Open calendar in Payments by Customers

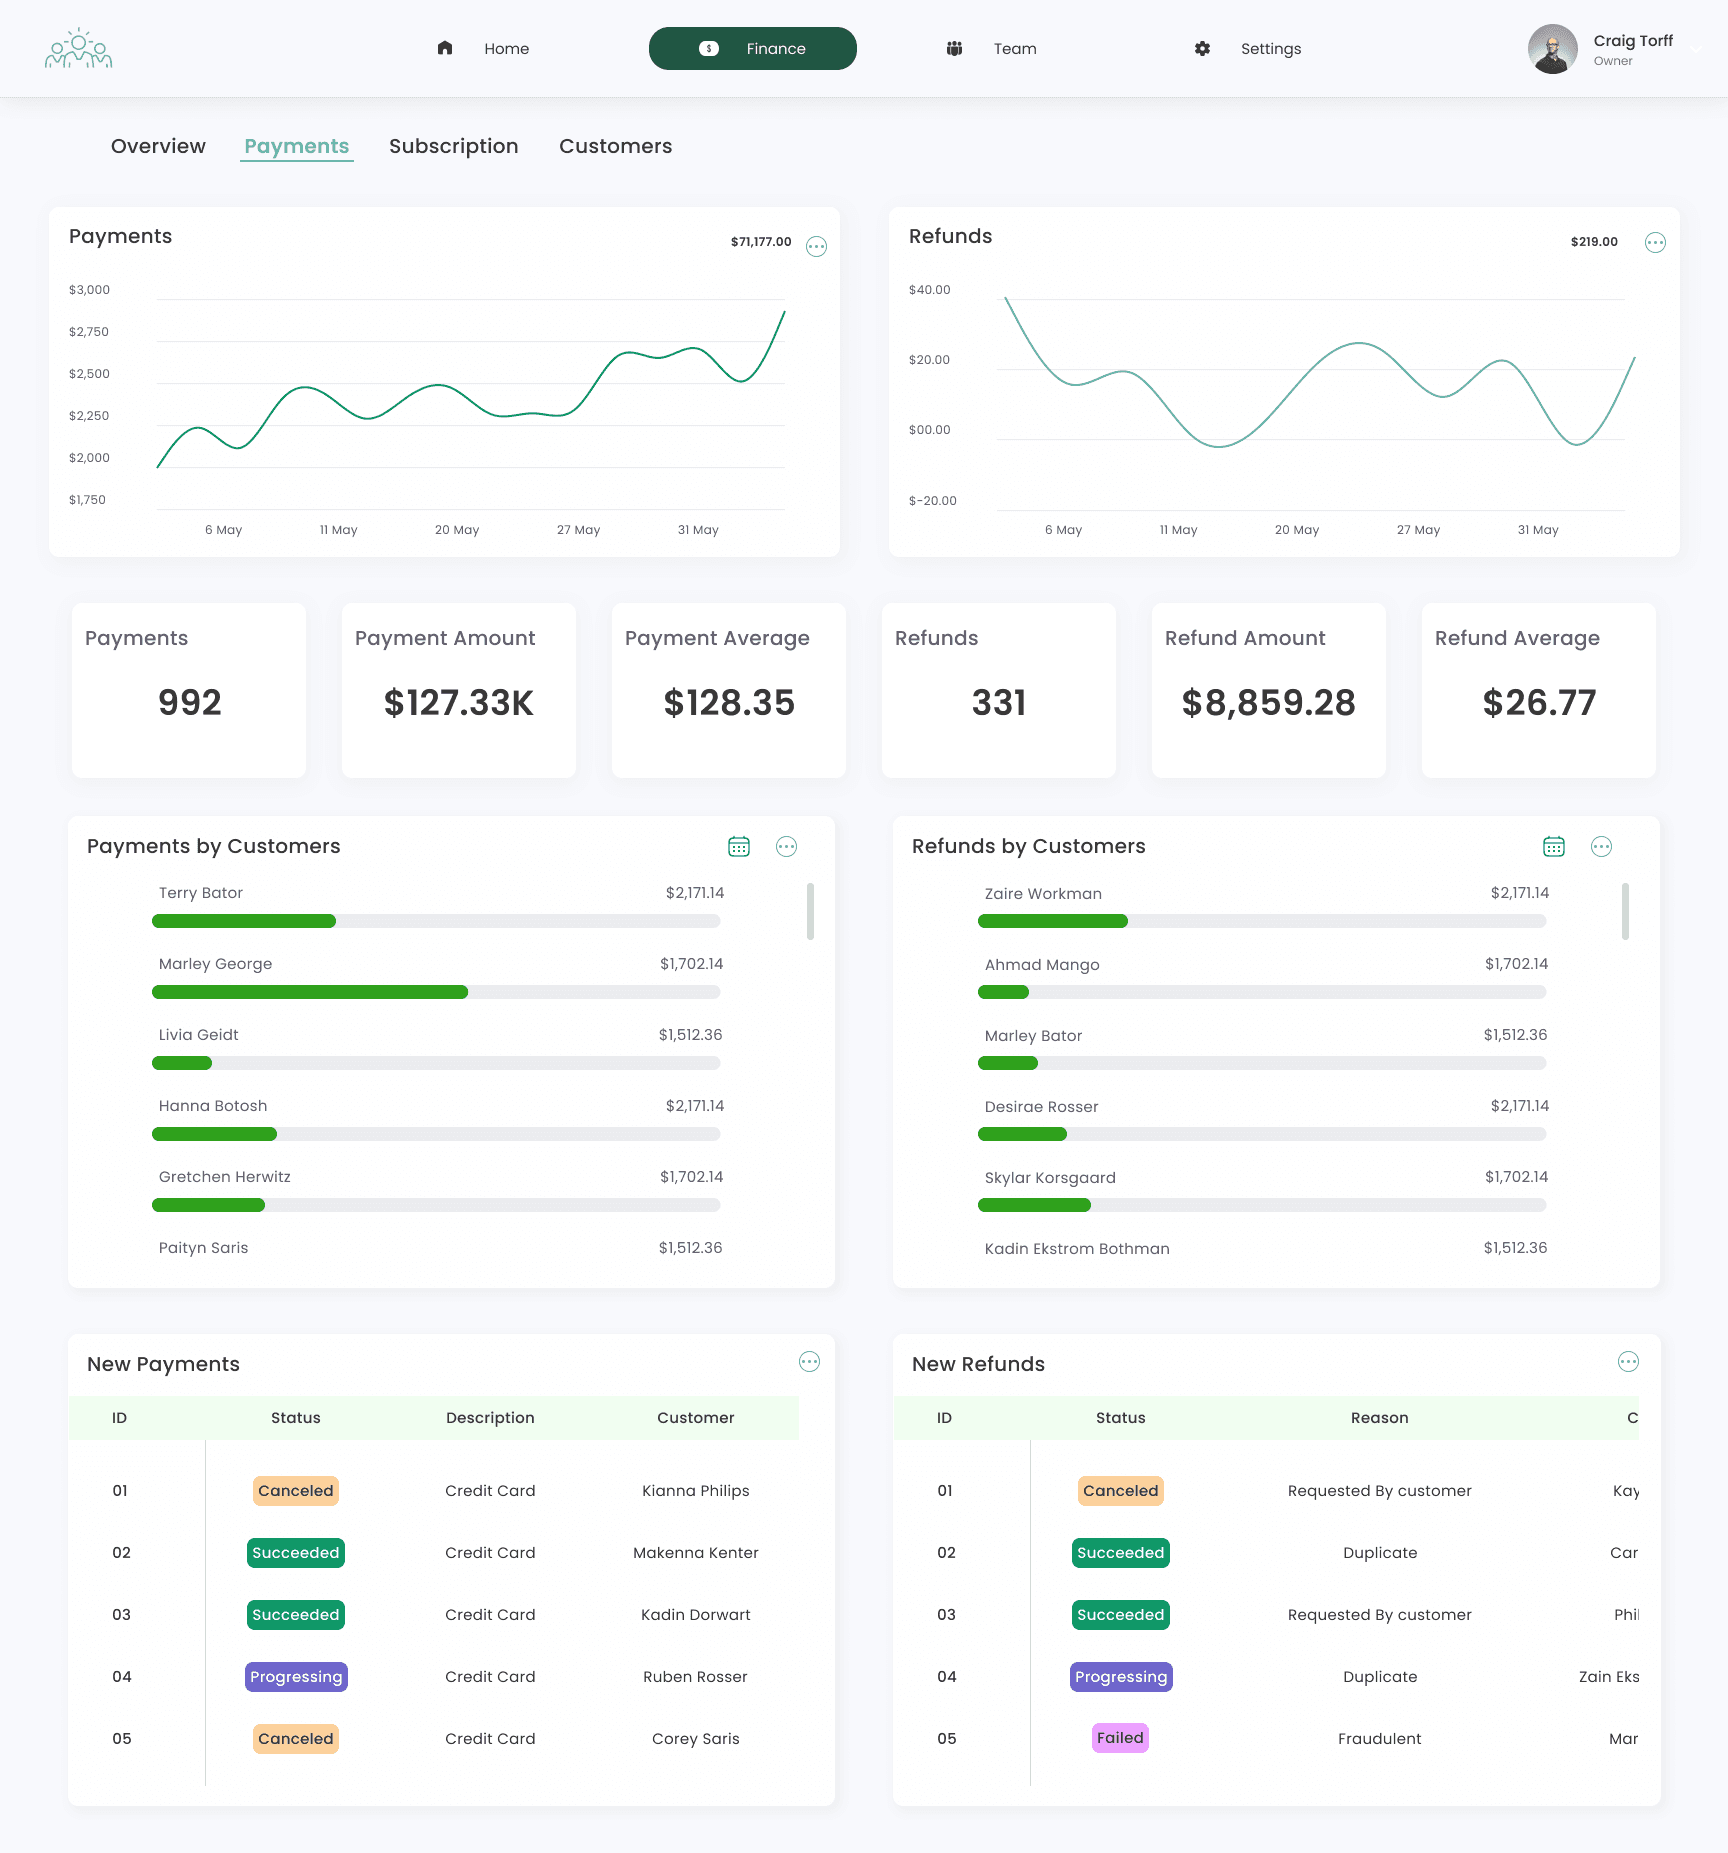[x=739, y=847]
